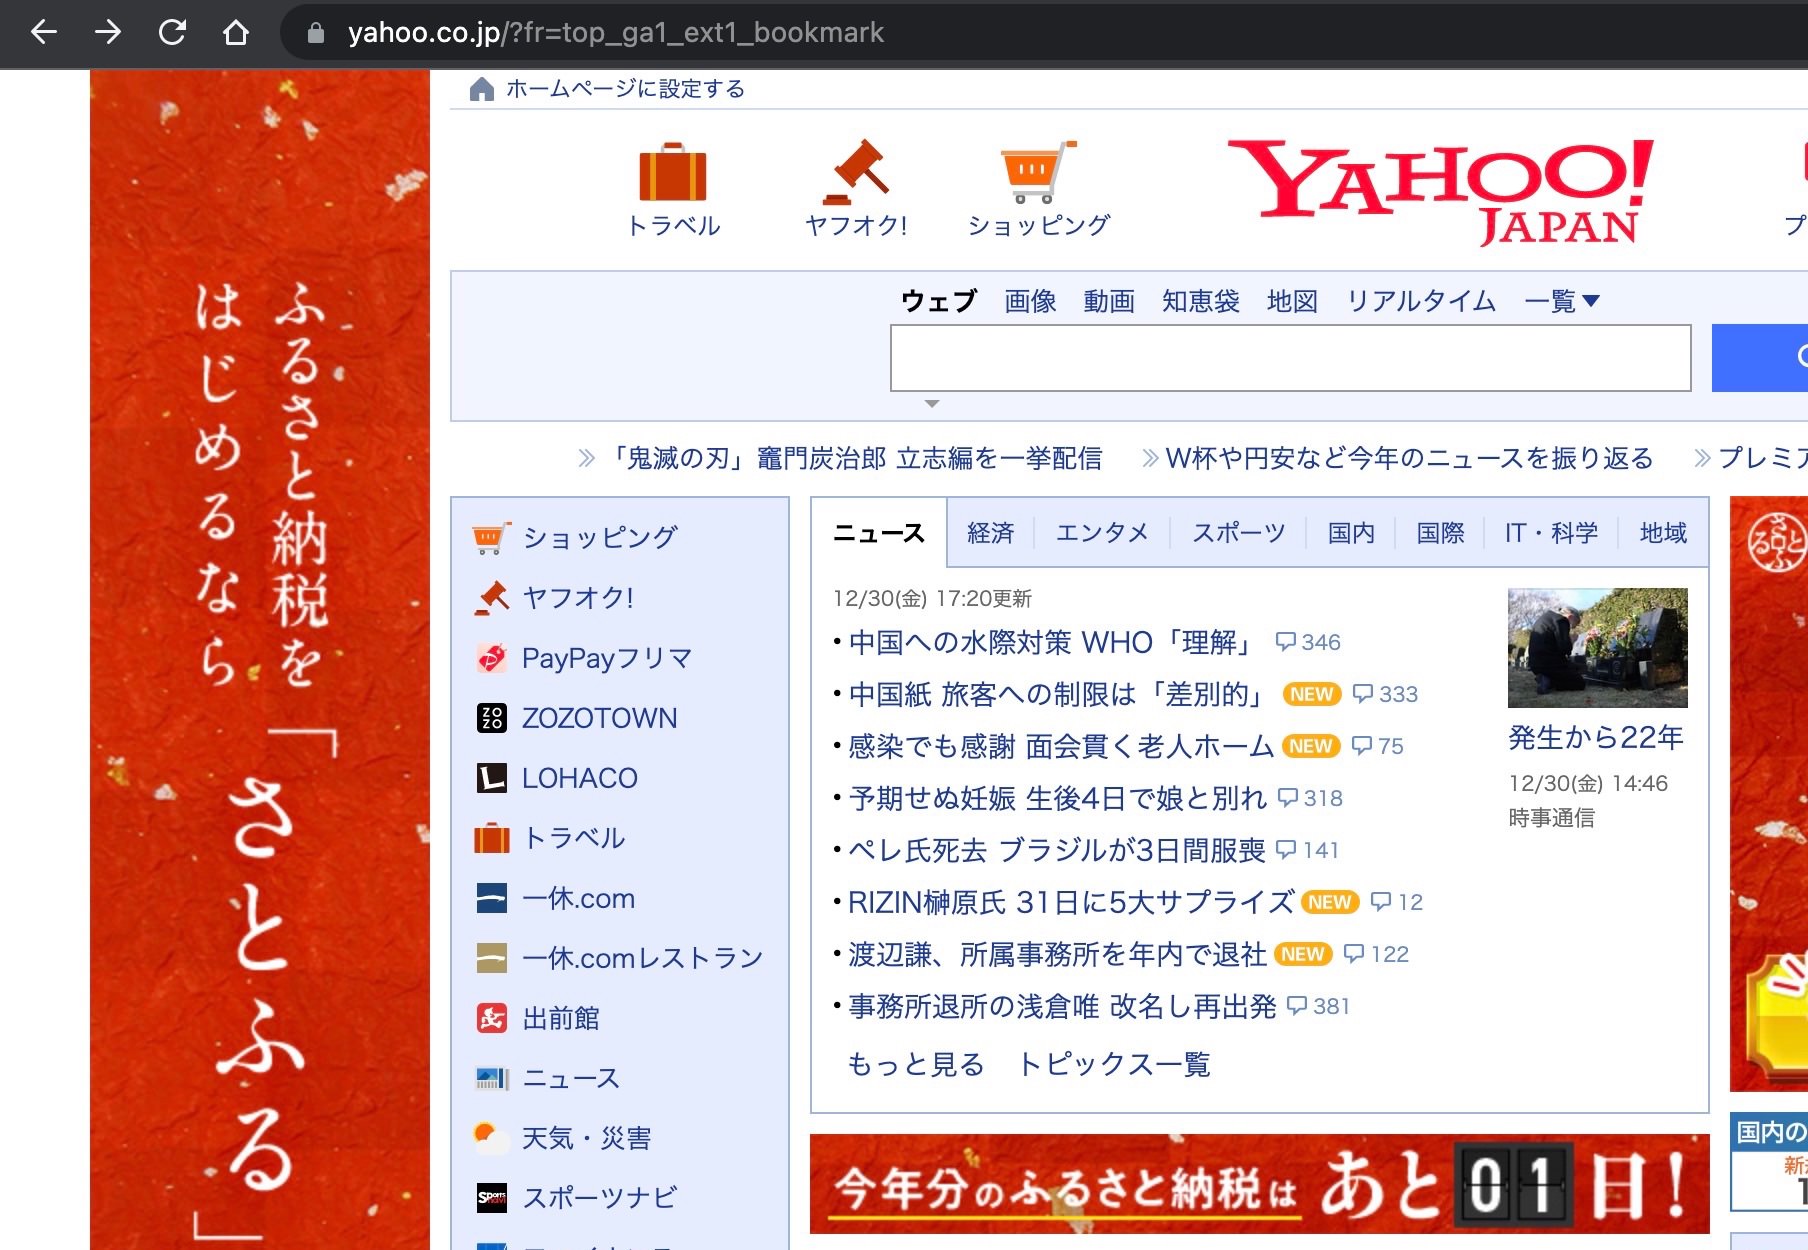Open トラベル suitcase icon in header

click(x=673, y=173)
